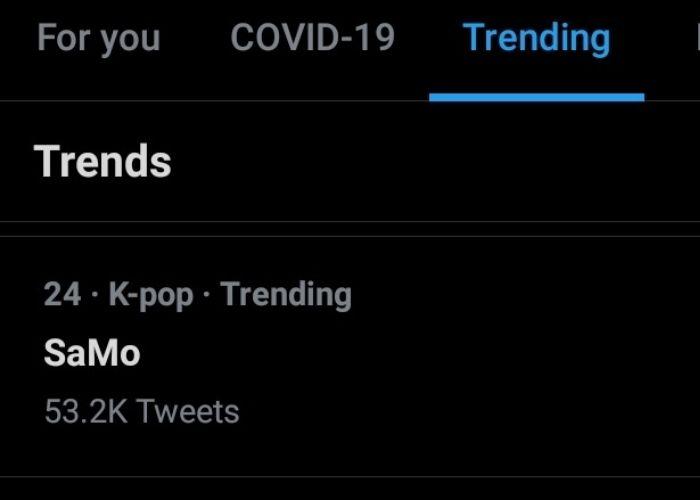Click the number 19 in the COVID-19 tab

click(373, 38)
